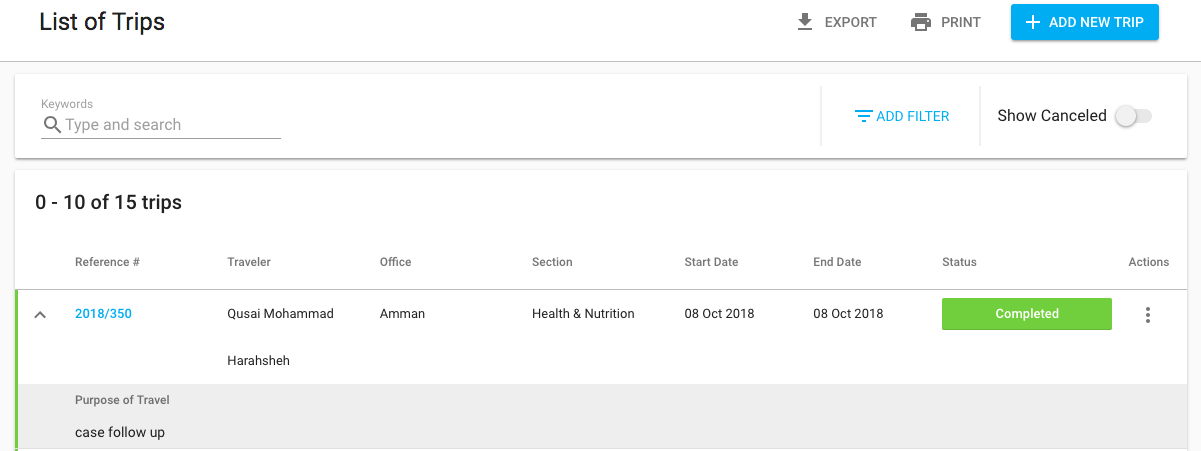Click the List of Trips heading
The width and height of the screenshot is (1201, 451).
point(102,21)
